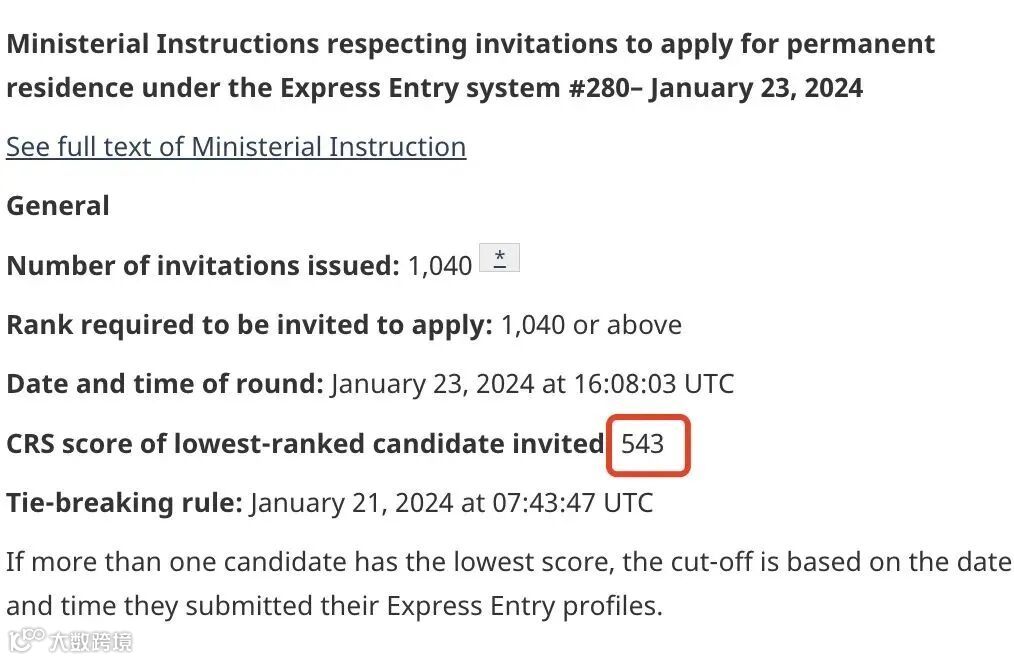Click the highlighted CRS score 543

pos(642,444)
